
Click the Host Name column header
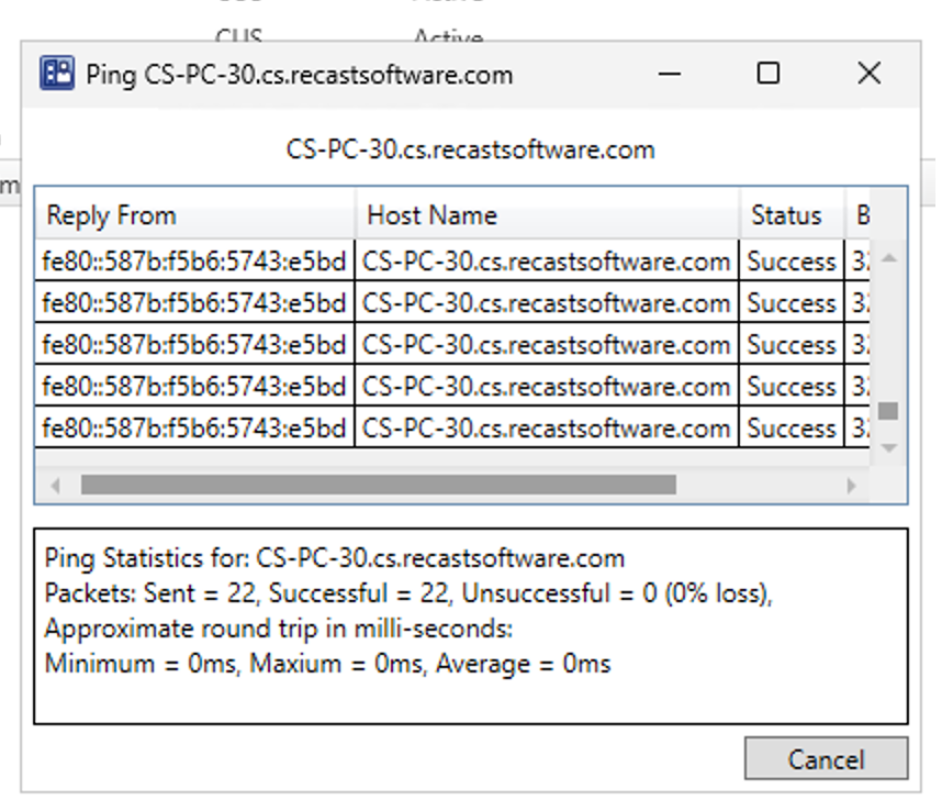click(547, 215)
